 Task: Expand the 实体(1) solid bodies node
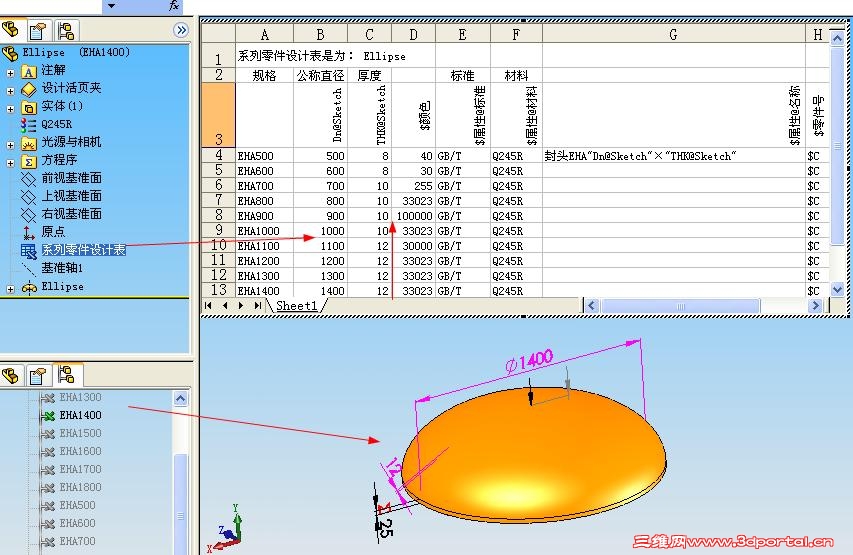pos(10,109)
